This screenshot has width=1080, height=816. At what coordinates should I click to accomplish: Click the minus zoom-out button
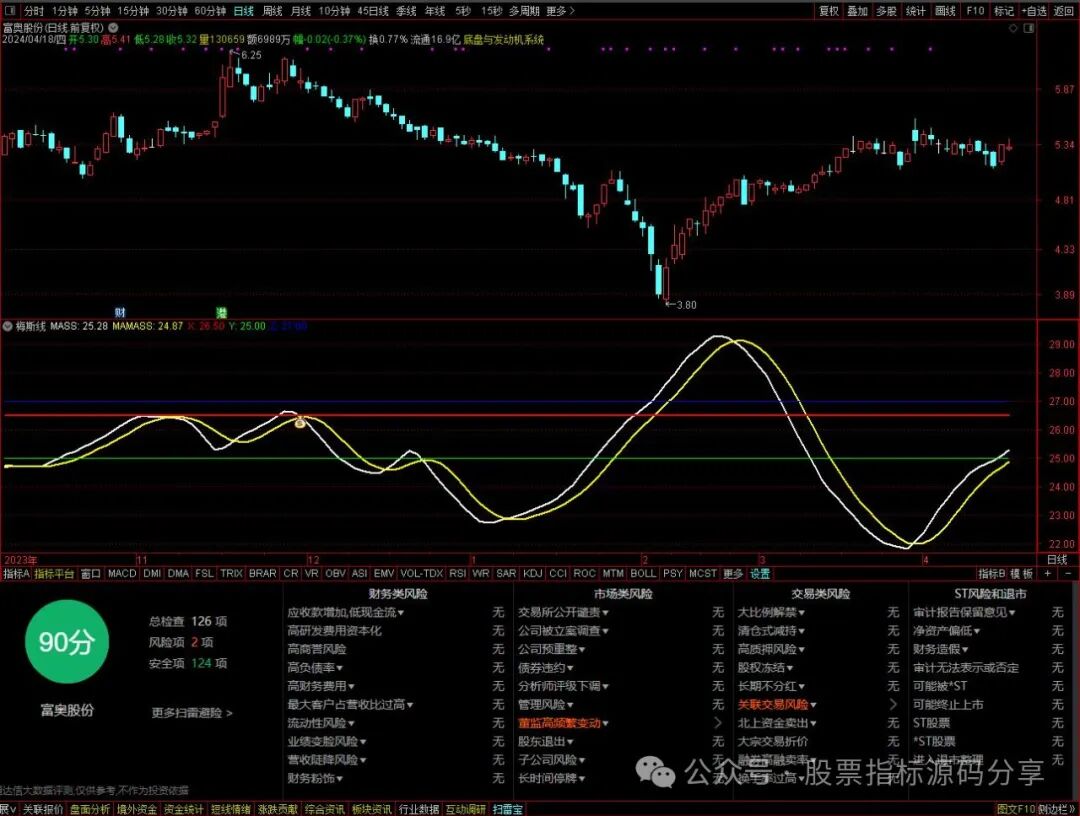click(1068, 573)
